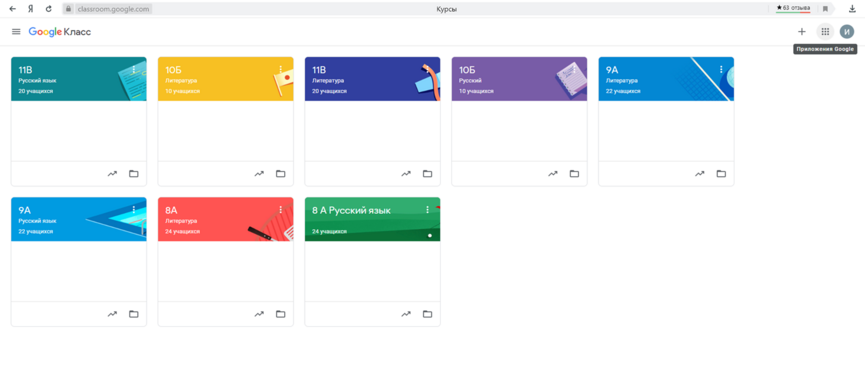This screenshot has height=382, width=865.
Task: Open options menu of 9А Литература card
Action: pos(720,70)
